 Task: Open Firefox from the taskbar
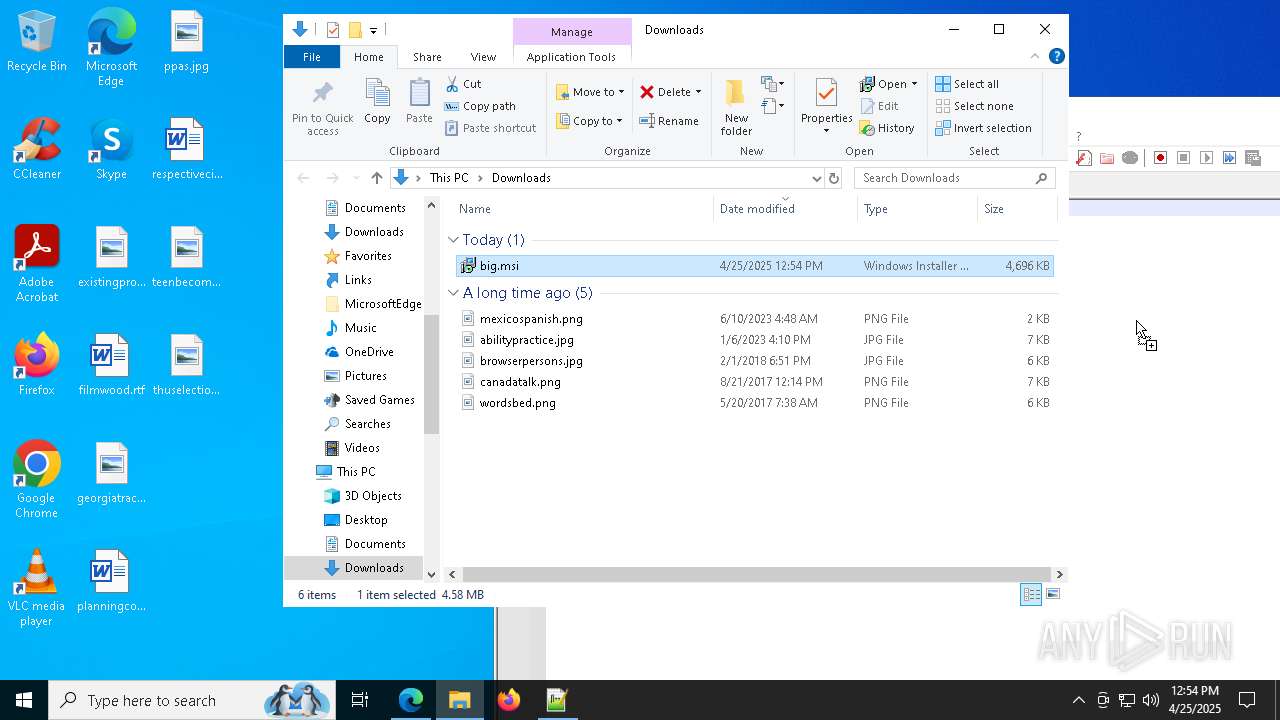(x=509, y=700)
